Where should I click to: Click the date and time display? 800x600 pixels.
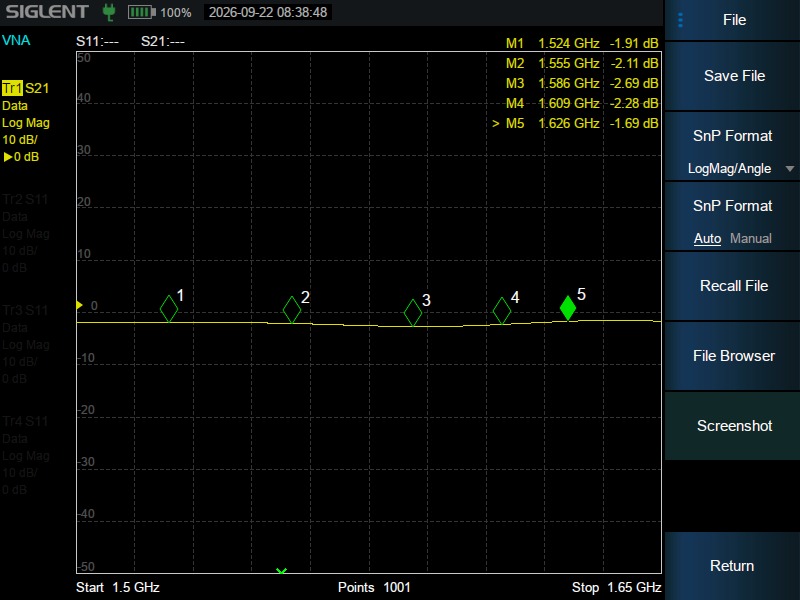pyautogui.click(x=268, y=12)
